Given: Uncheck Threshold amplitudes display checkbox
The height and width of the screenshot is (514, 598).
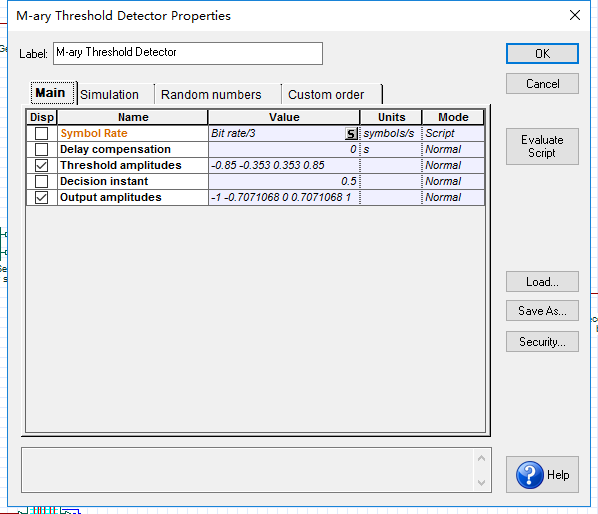Looking at the screenshot, I should pyautogui.click(x=41, y=165).
